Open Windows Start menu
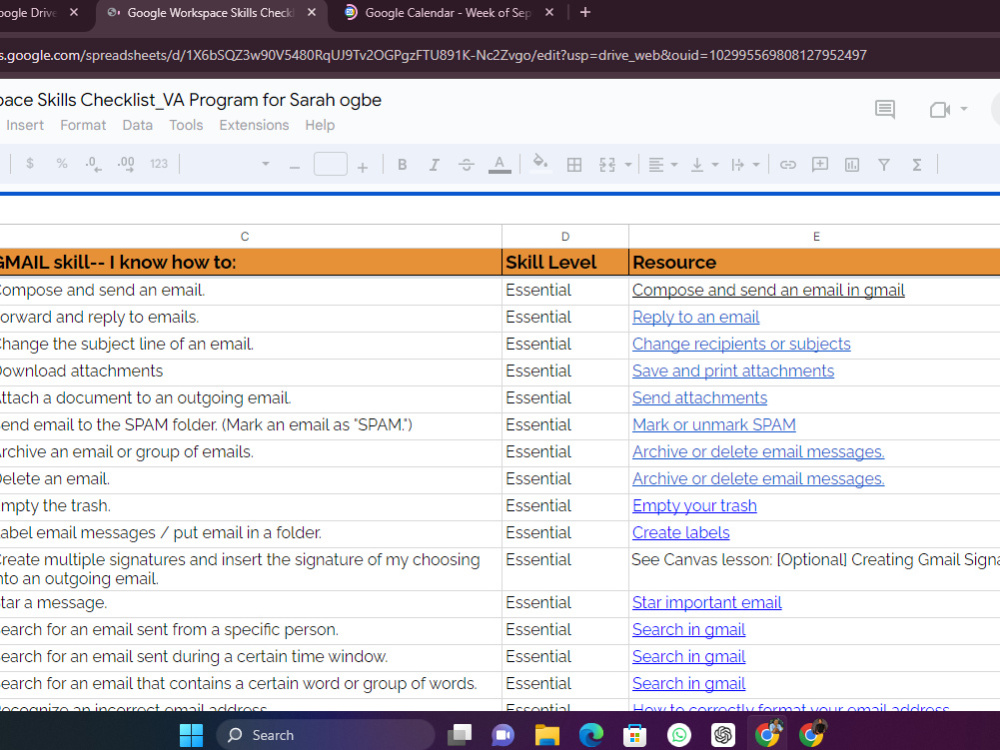The image size is (1000, 750). pyautogui.click(x=191, y=735)
